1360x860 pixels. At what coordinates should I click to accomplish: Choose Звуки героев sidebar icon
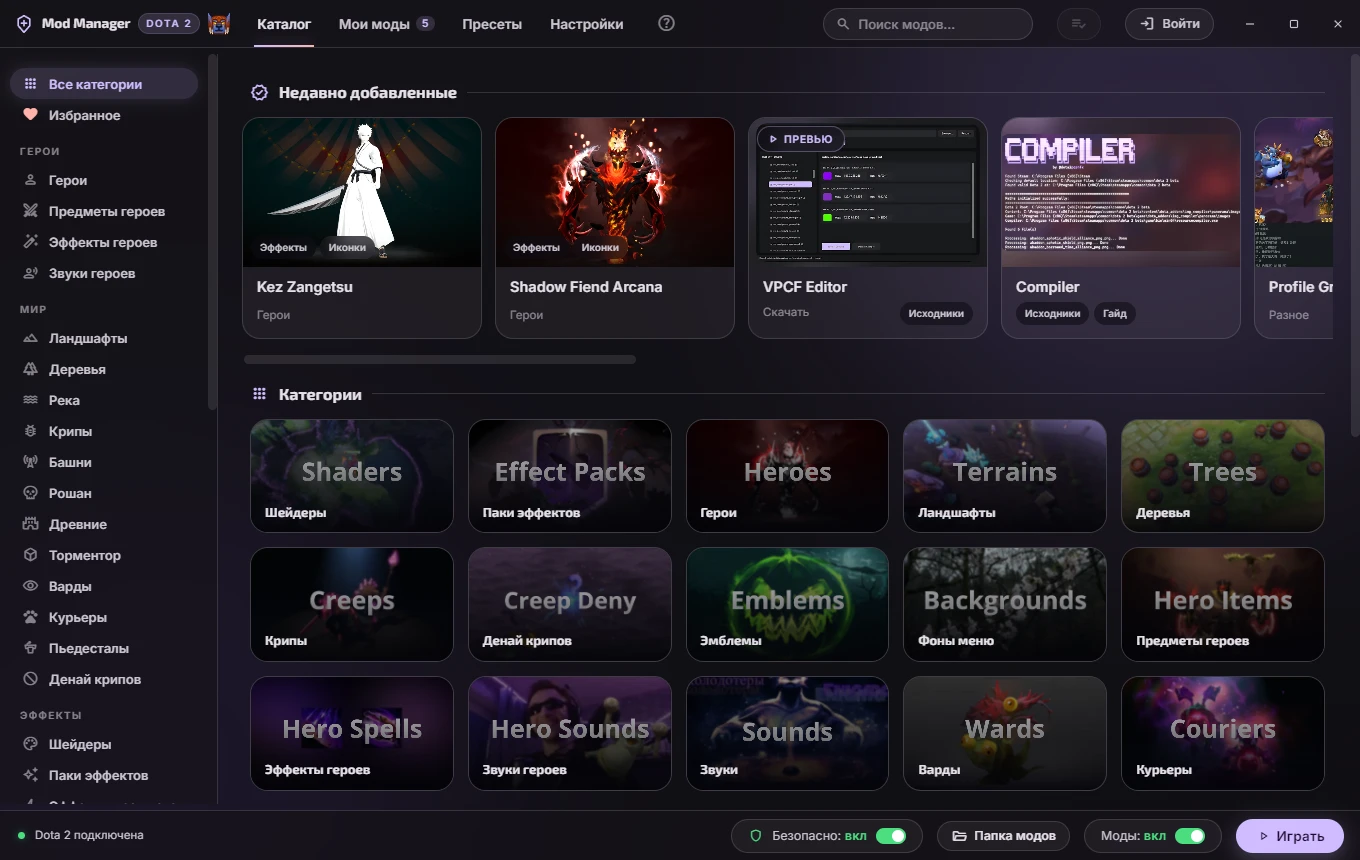click(x=30, y=273)
